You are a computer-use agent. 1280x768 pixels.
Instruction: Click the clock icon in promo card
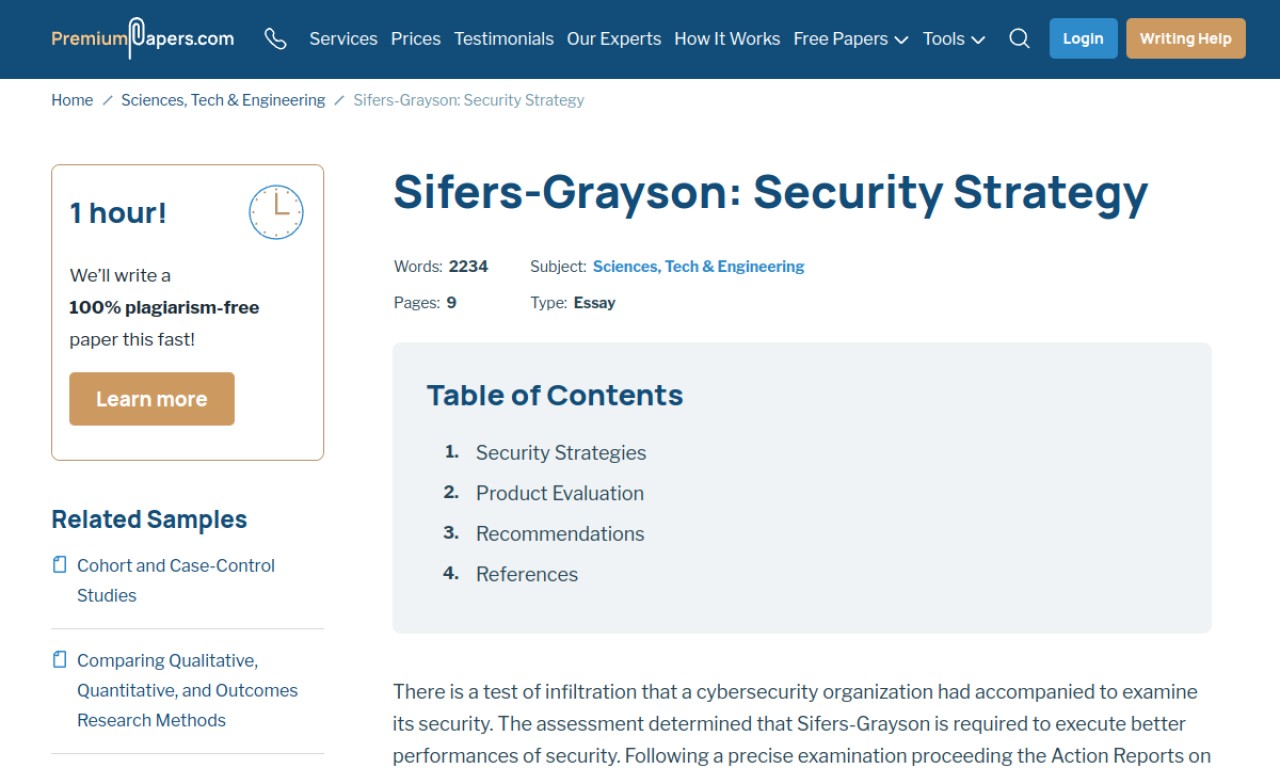[276, 212]
